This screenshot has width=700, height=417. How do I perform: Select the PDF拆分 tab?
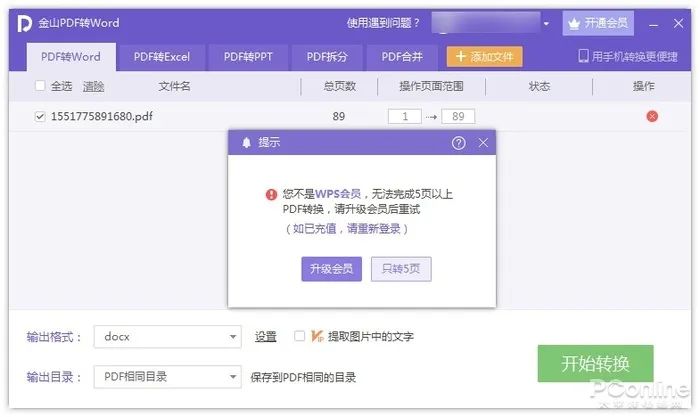pos(327,57)
